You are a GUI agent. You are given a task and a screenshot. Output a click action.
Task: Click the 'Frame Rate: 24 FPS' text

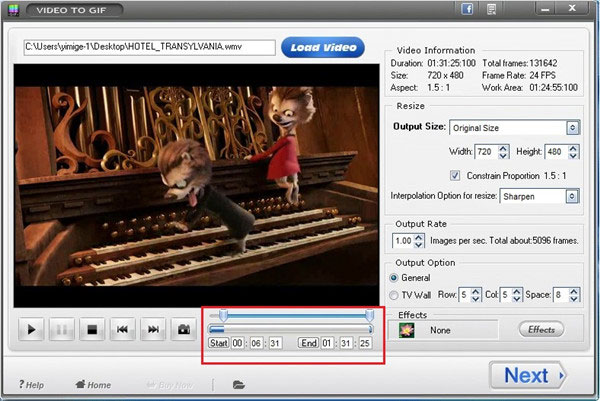click(x=519, y=75)
